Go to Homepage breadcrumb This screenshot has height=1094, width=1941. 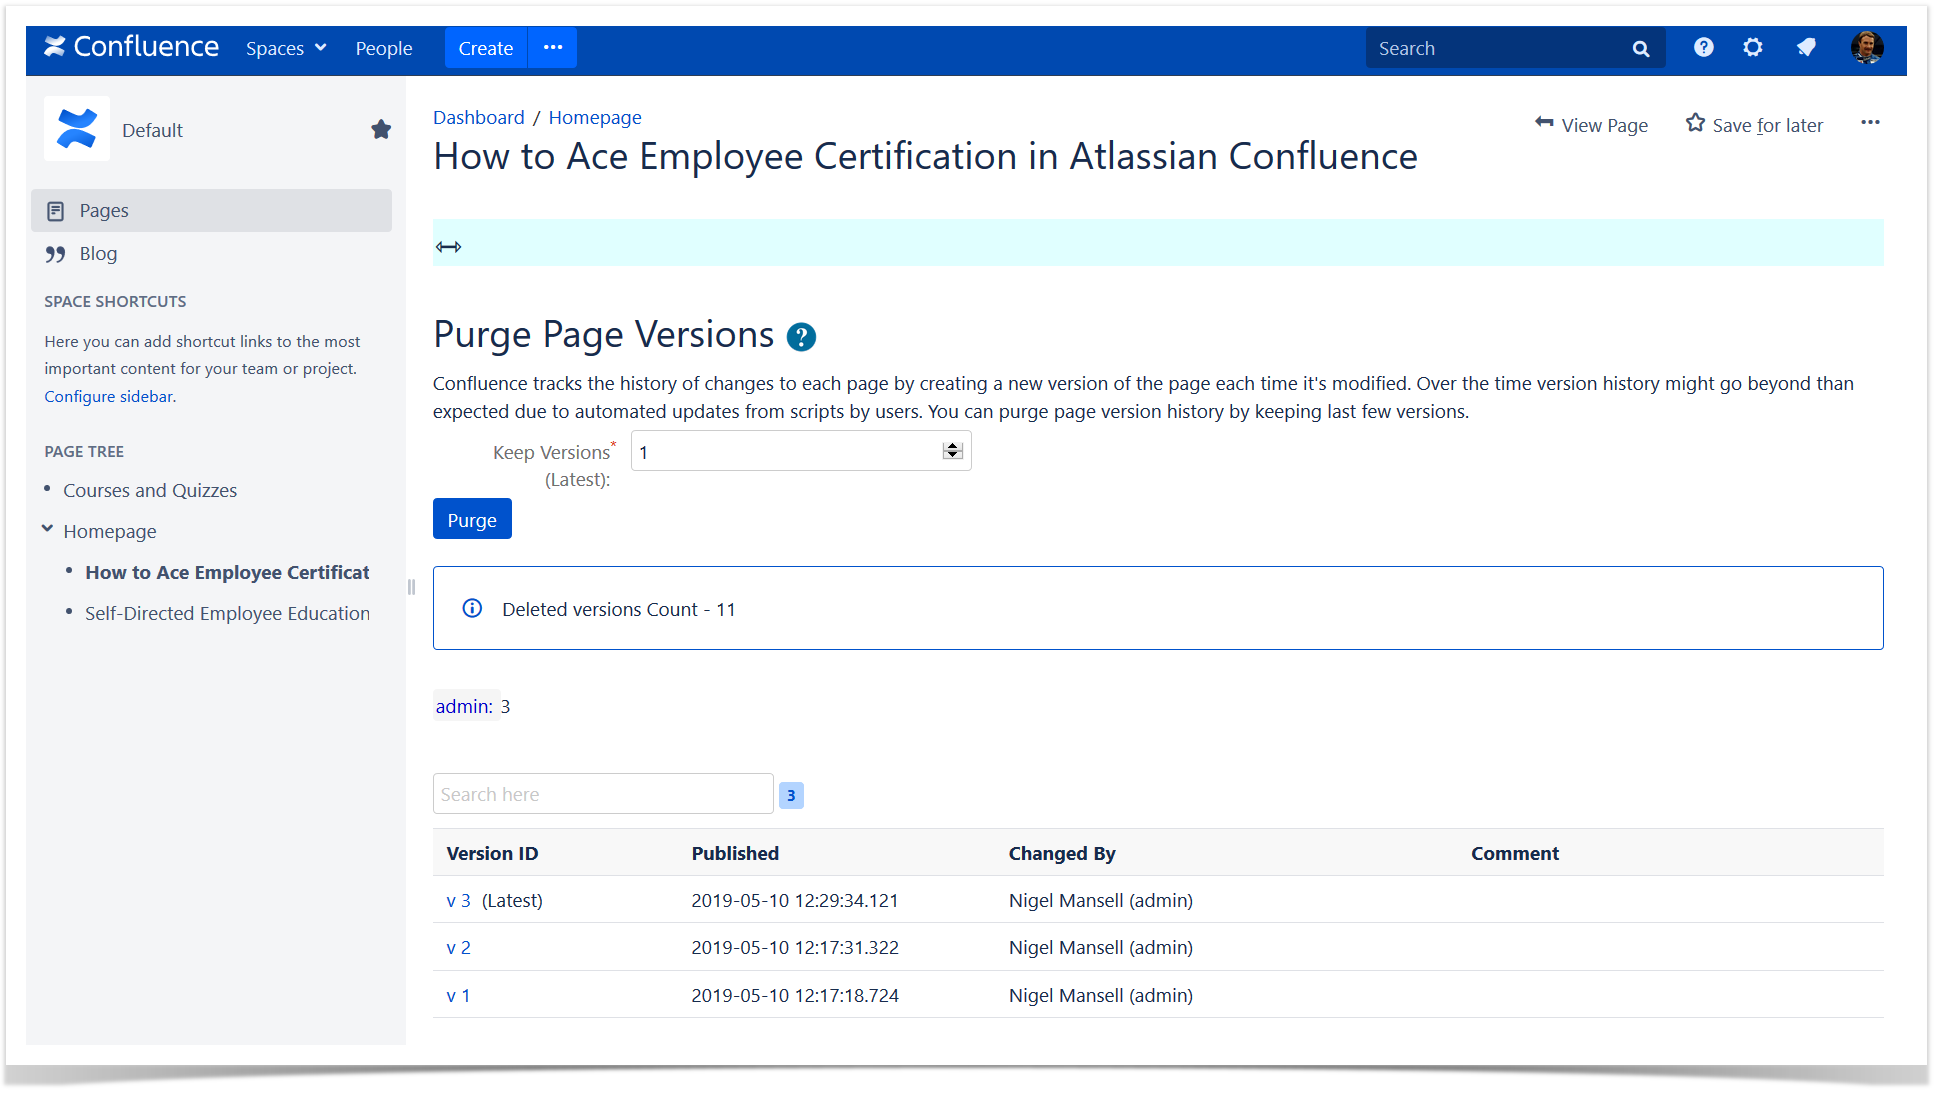pyautogui.click(x=595, y=117)
